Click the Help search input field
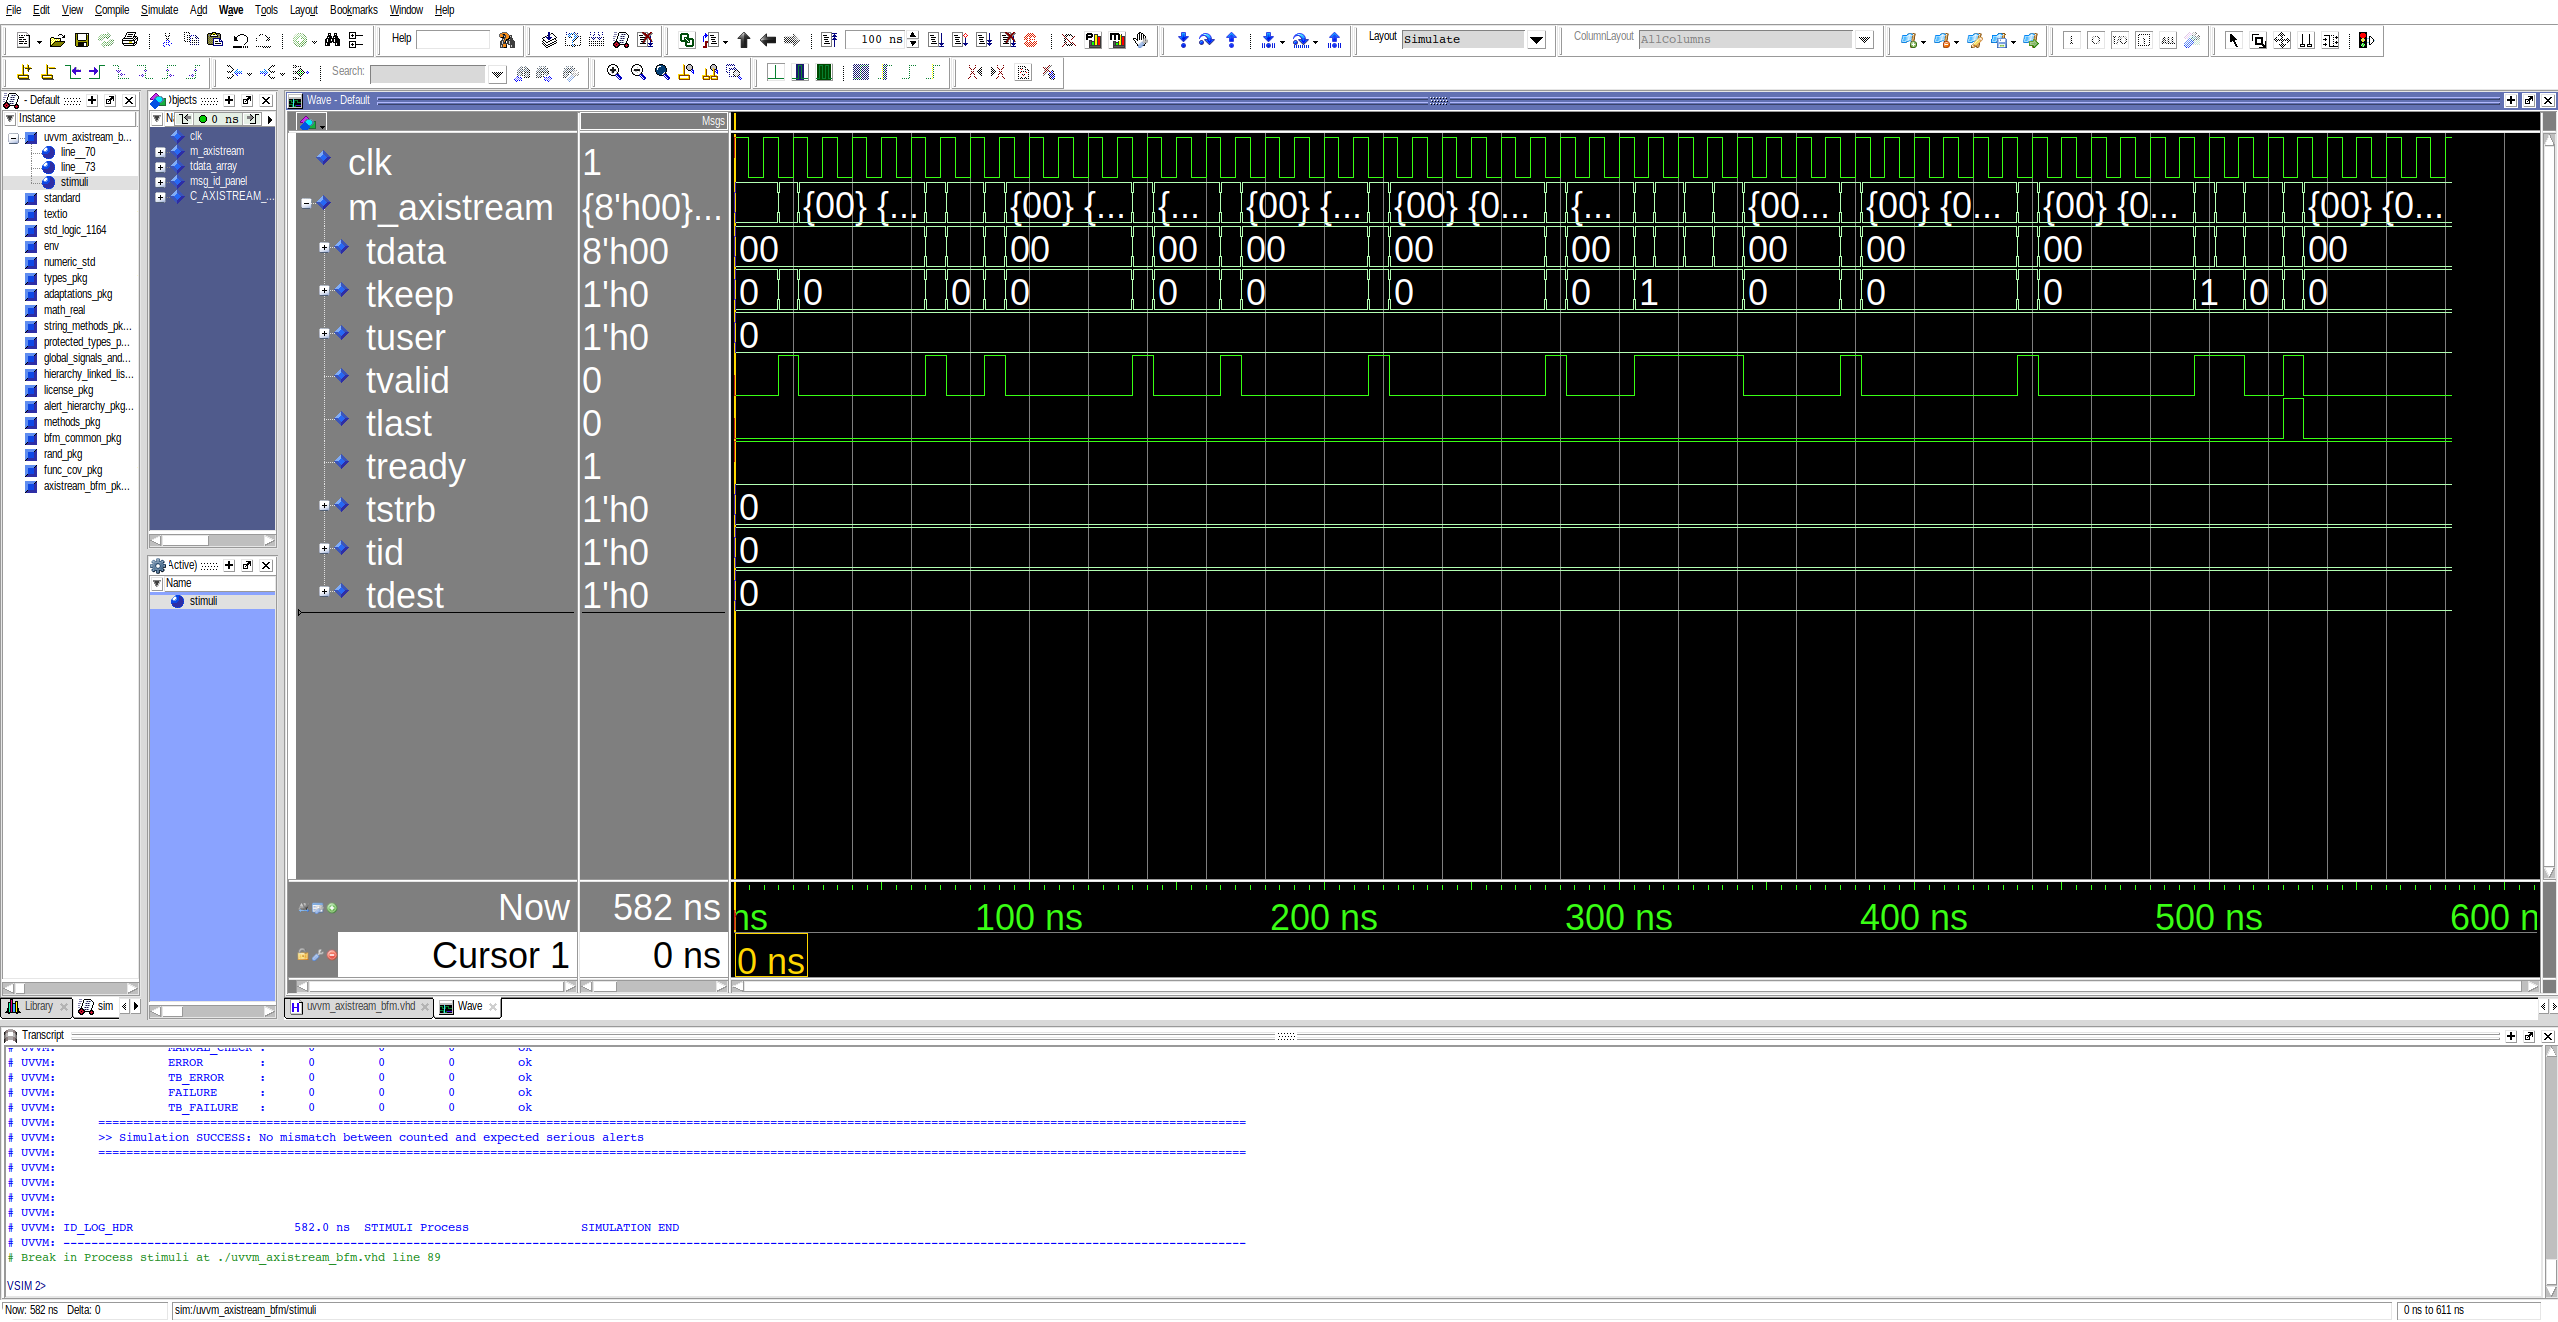This screenshot has width=2558, height=1322. pyautogui.click(x=452, y=40)
